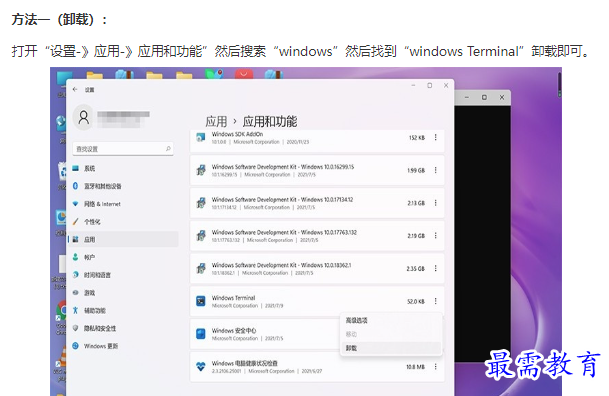Screen dimensions: 609x396
Task: Open the 游戏 settings category
Action: (123, 293)
